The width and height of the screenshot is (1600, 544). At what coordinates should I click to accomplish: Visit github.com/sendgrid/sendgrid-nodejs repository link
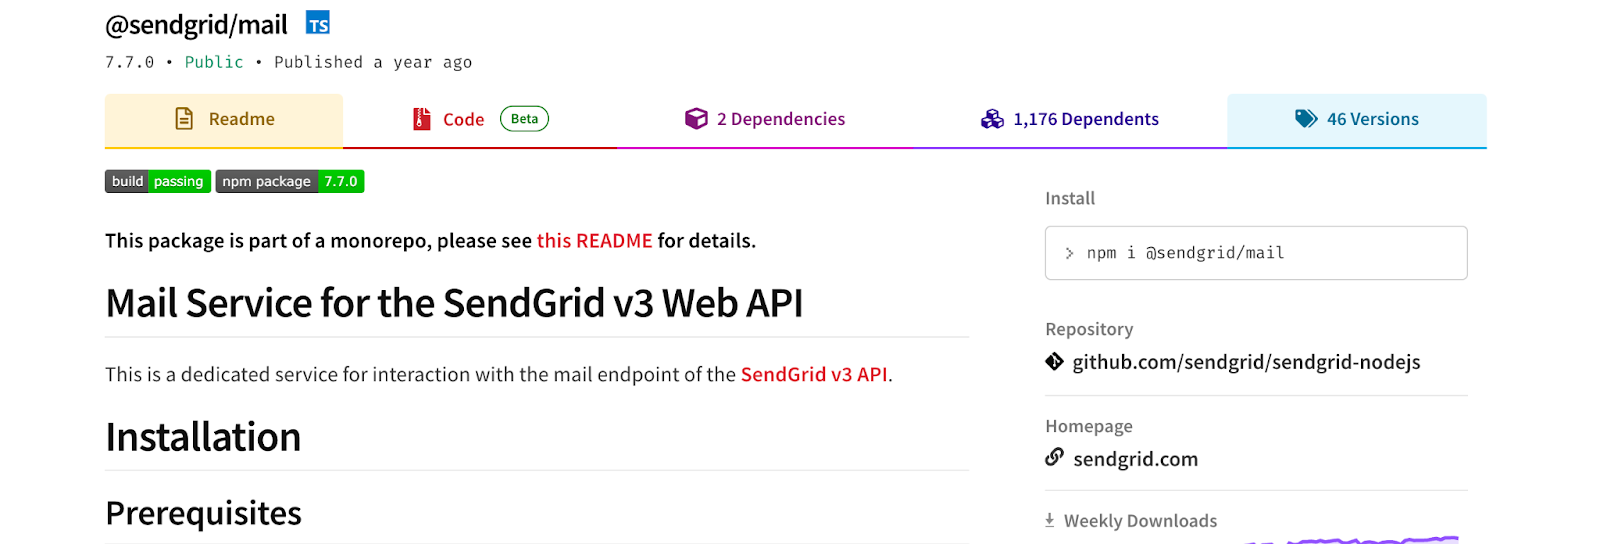point(1246,362)
